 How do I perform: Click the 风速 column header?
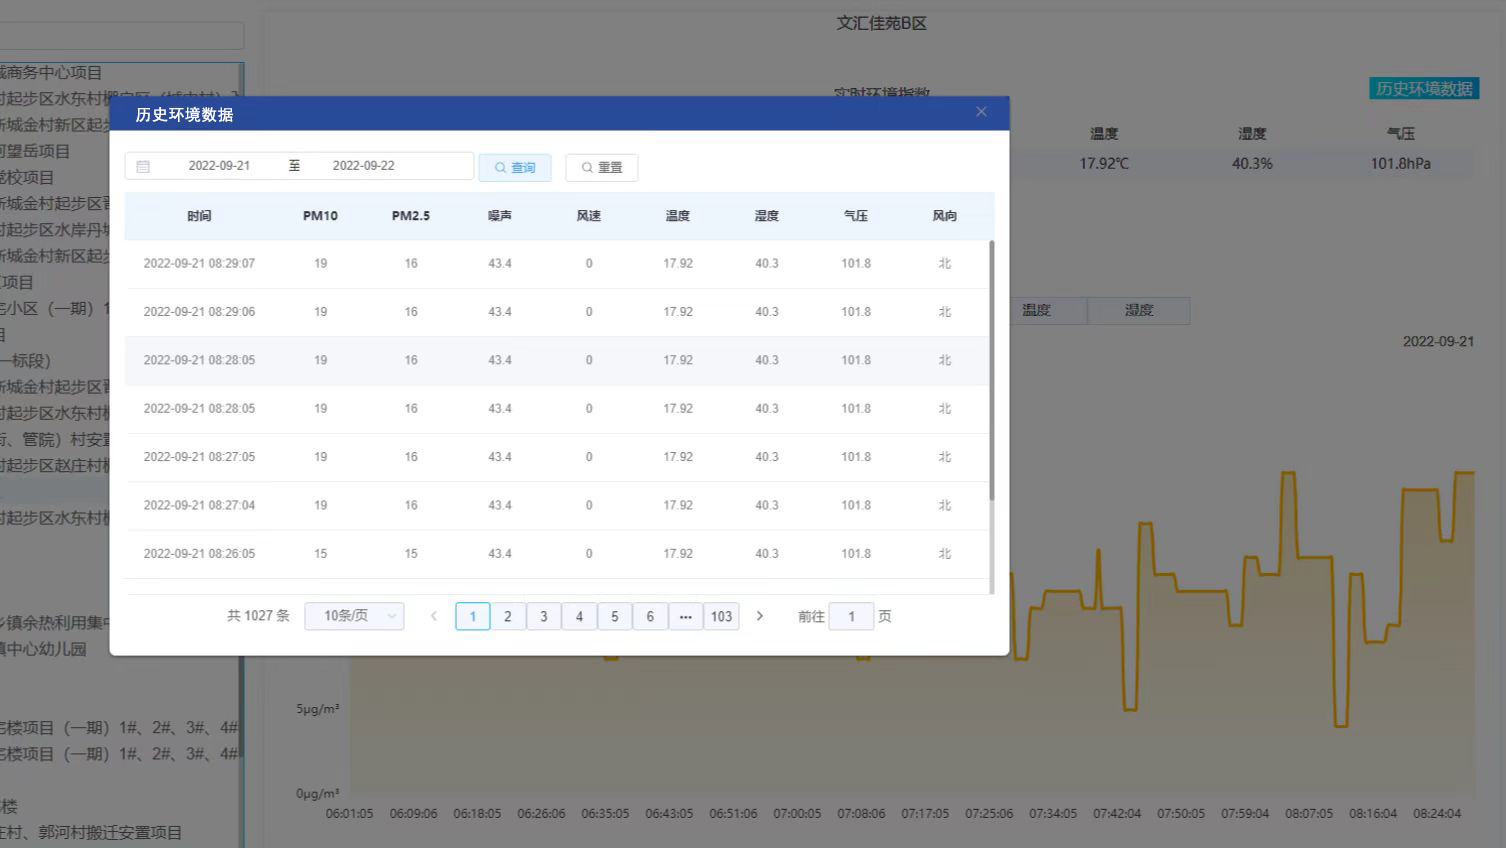click(x=589, y=216)
